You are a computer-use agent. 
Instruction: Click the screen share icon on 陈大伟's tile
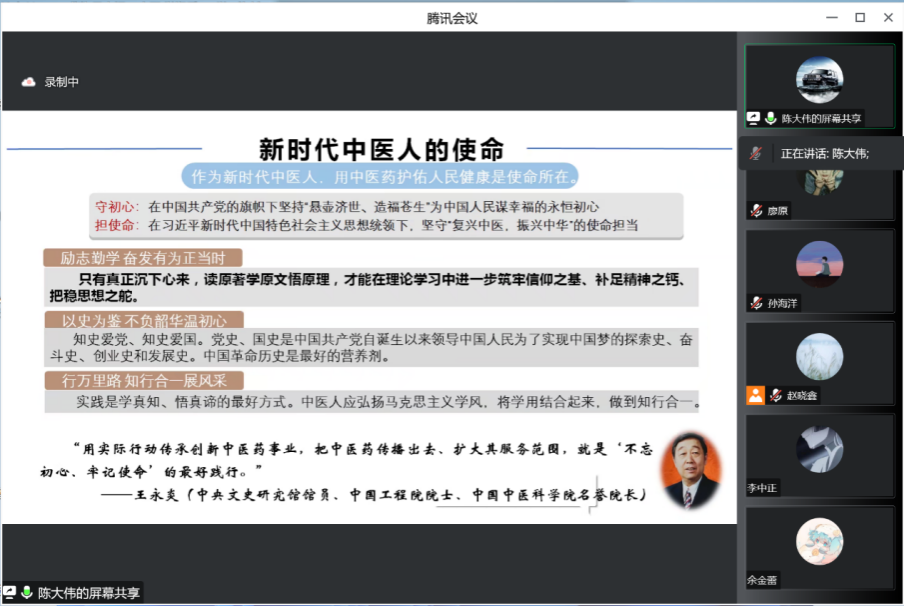pyautogui.click(x=754, y=118)
